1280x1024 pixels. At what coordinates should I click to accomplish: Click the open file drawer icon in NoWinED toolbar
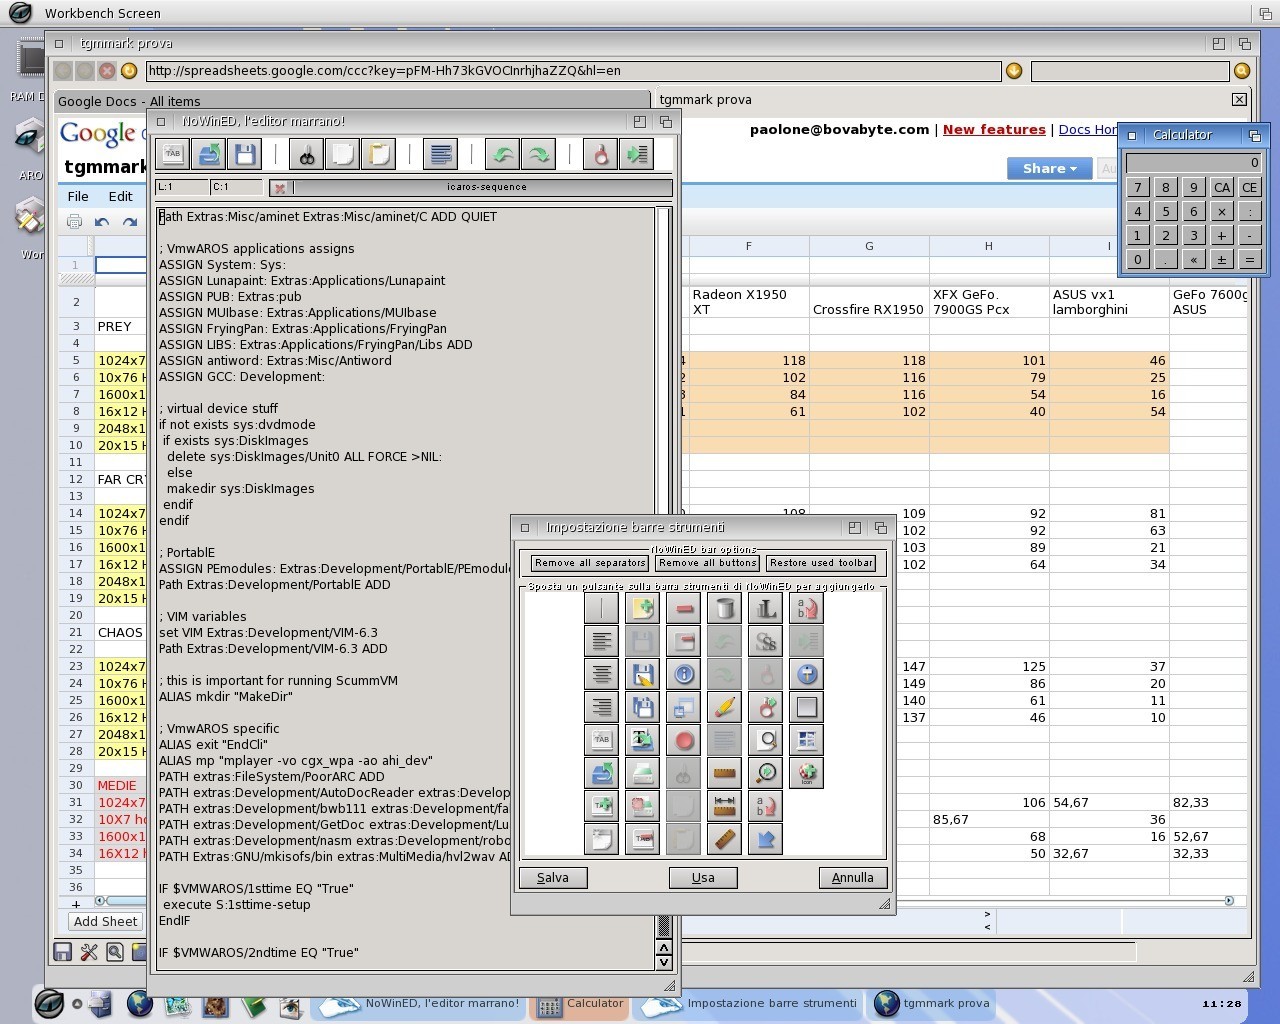click(209, 154)
